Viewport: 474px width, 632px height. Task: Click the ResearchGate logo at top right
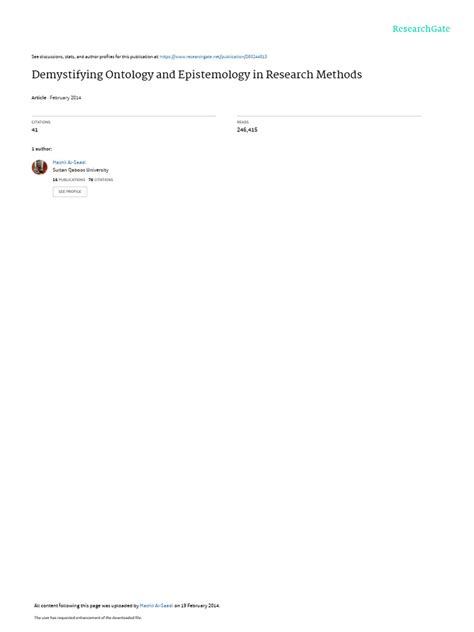421,29
